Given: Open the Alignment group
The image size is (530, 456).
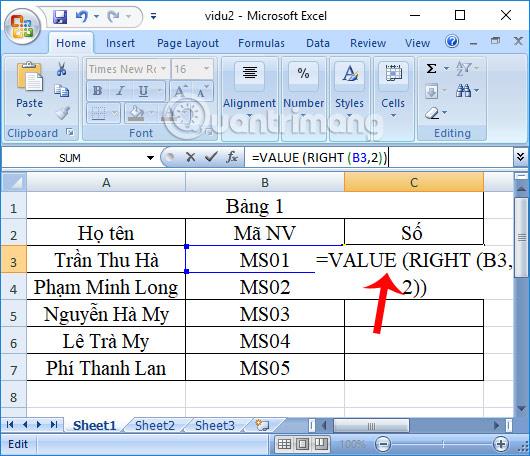Looking at the screenshot, I should (250, 98).
